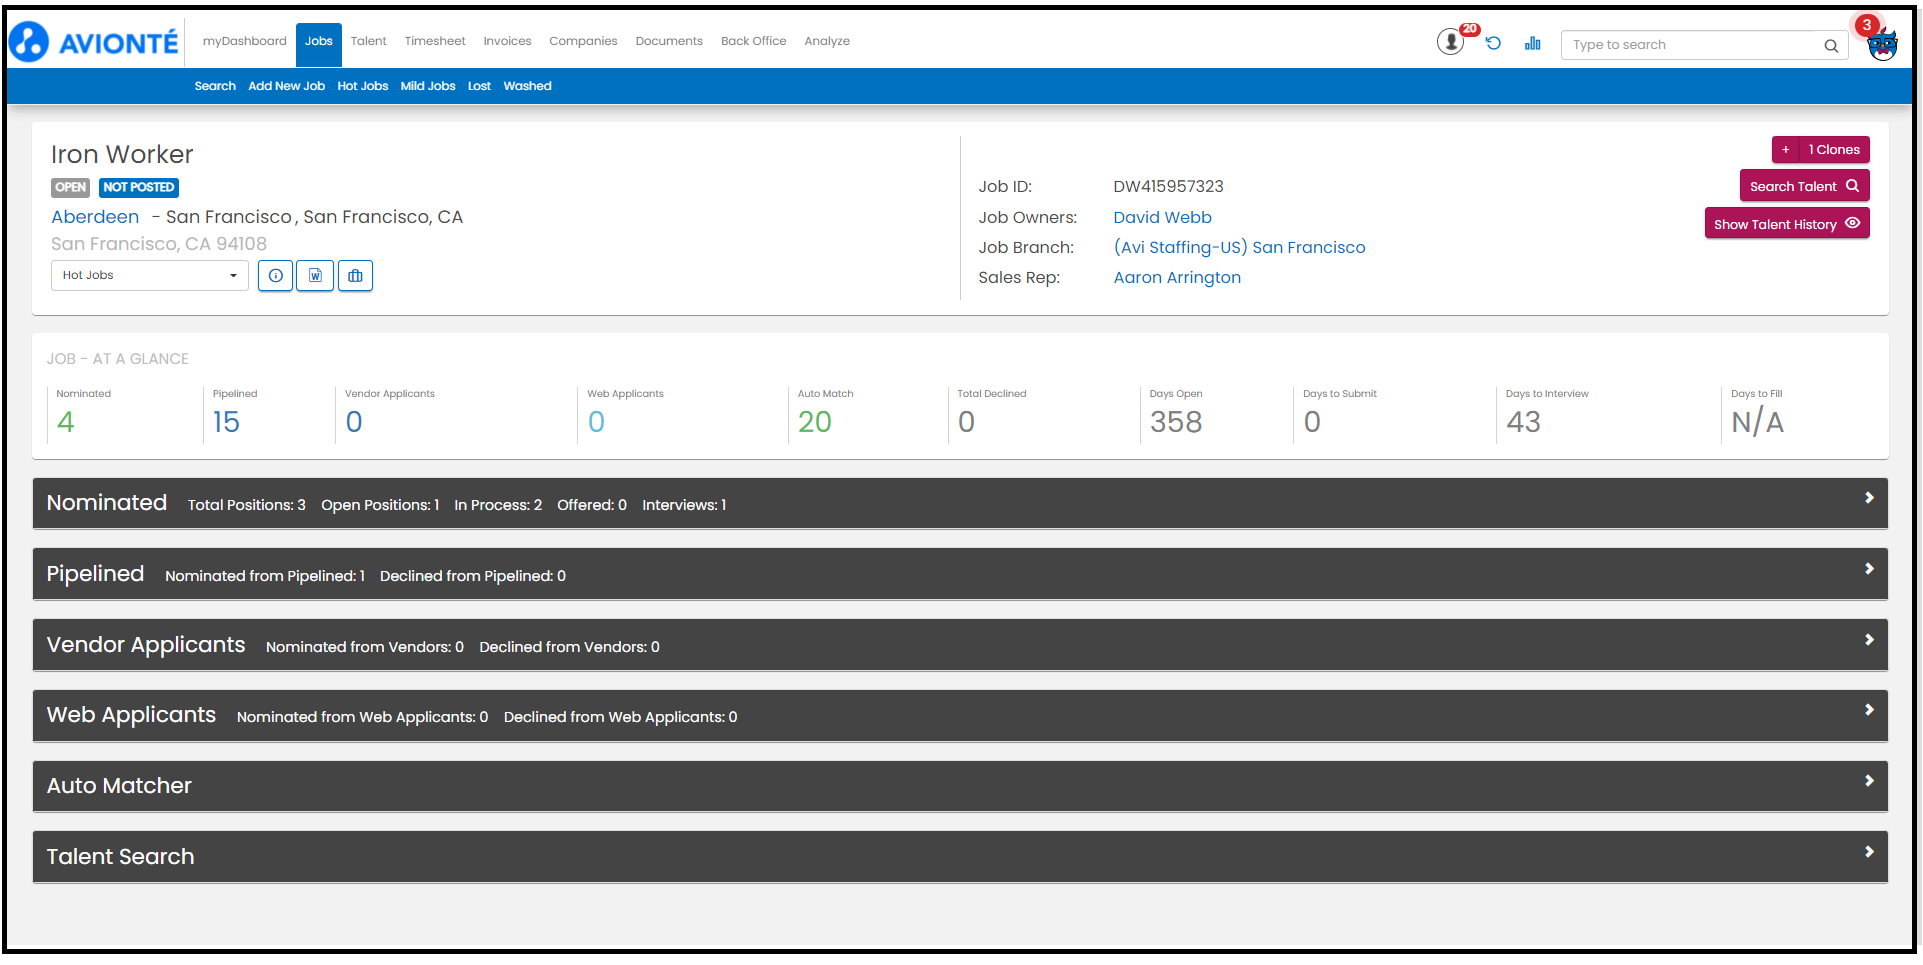1923x965 pixels.
Task: Click the refresh history icon
Action: [1493, 43]
